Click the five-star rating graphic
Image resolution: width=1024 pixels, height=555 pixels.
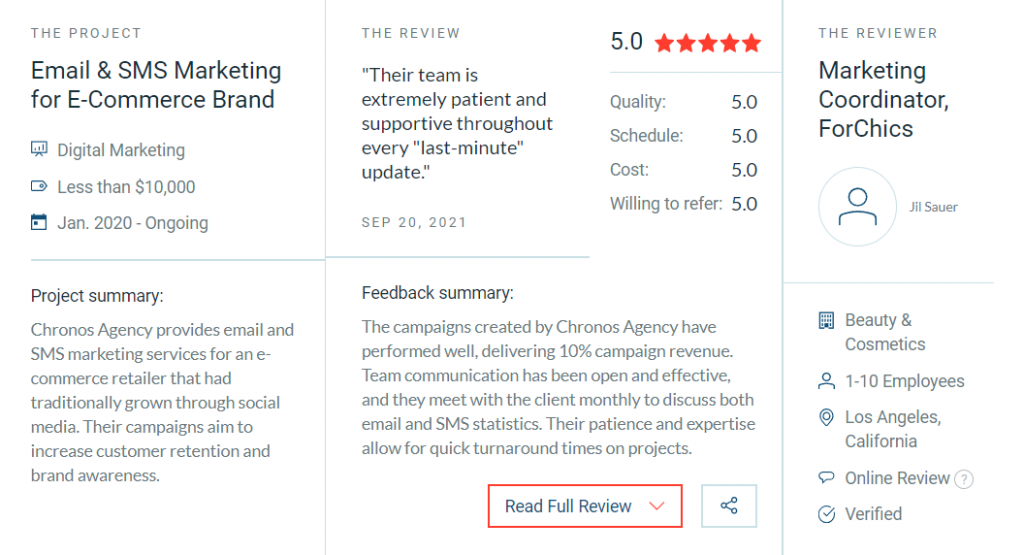click(708, 43)
